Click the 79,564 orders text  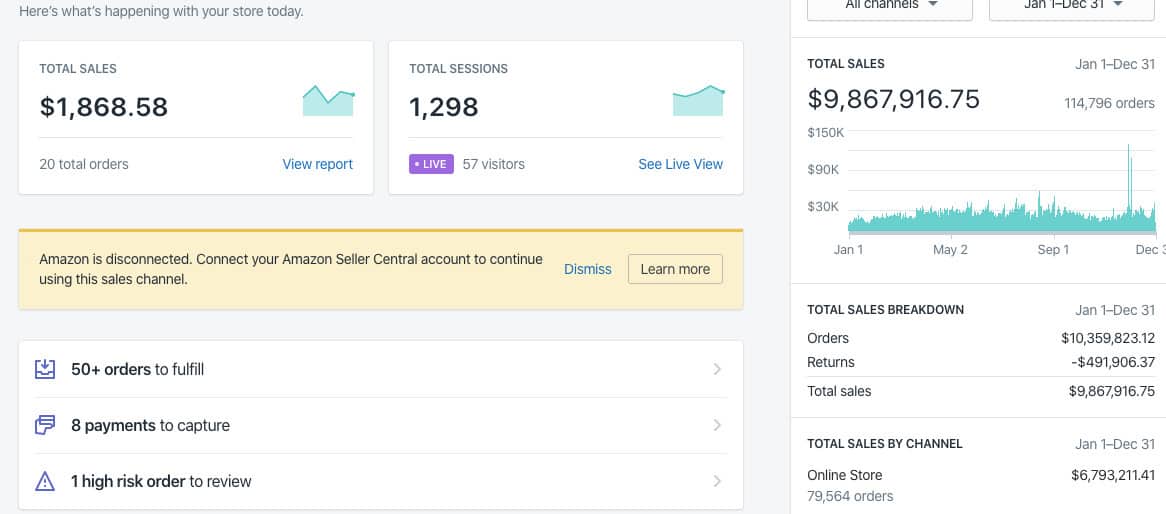point(851,496)
